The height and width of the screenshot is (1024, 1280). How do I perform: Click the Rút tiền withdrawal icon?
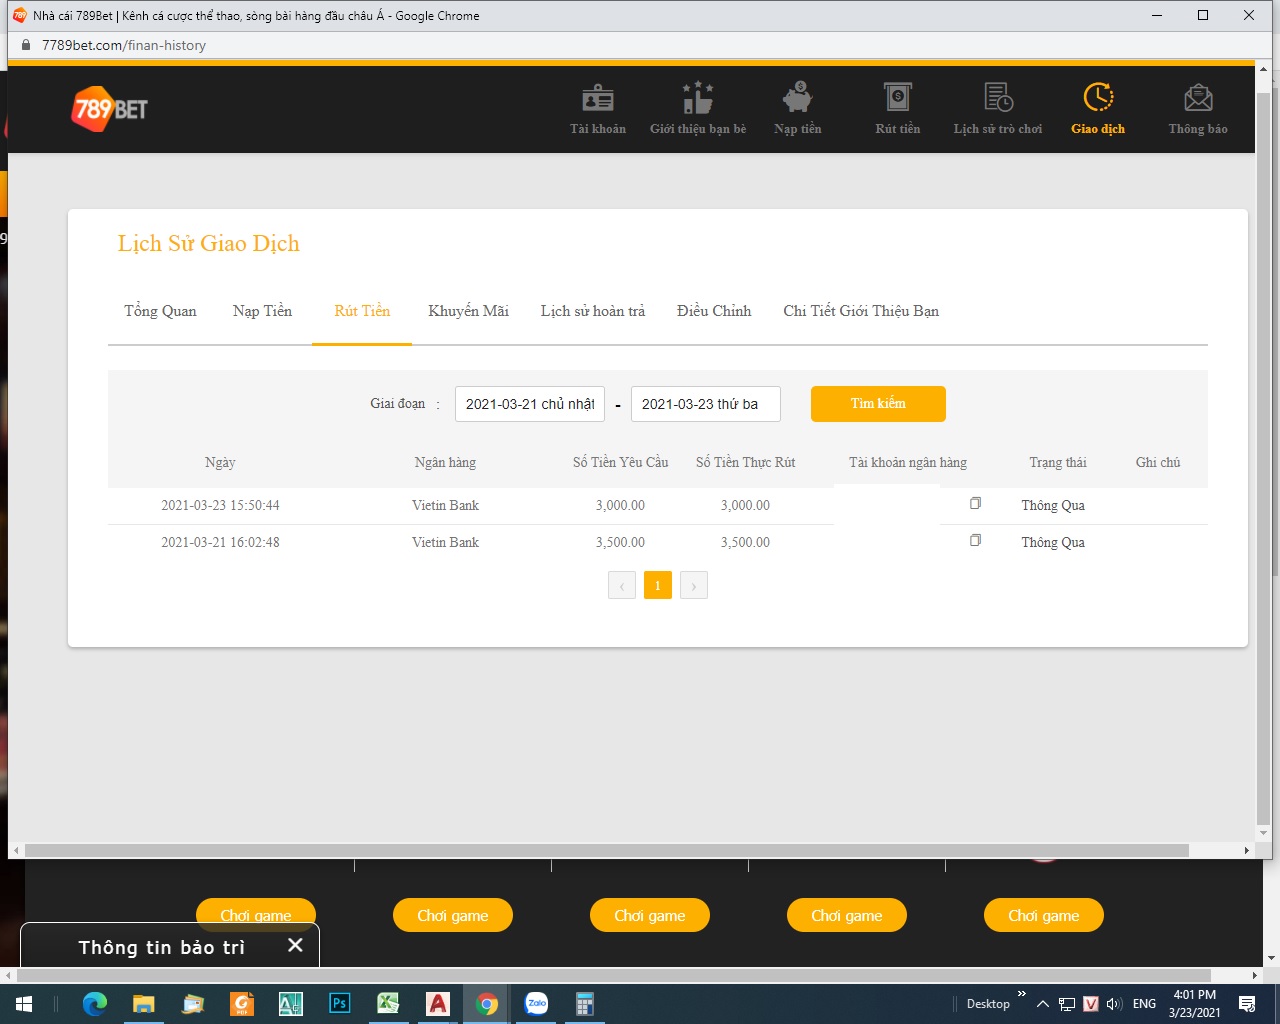point(897,99)
